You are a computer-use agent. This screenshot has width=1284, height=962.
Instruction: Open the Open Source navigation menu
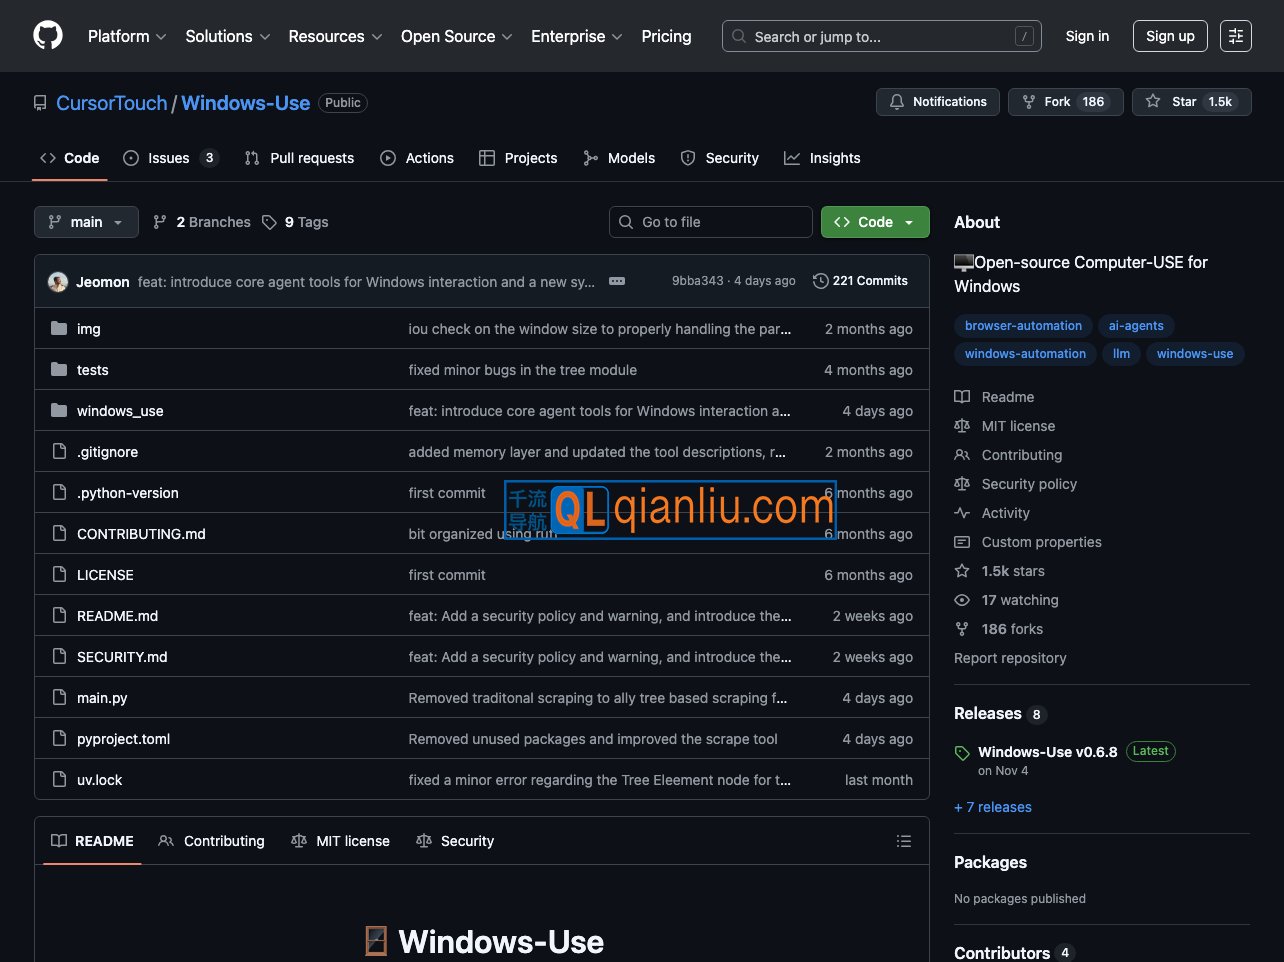(x=456, y=36)
